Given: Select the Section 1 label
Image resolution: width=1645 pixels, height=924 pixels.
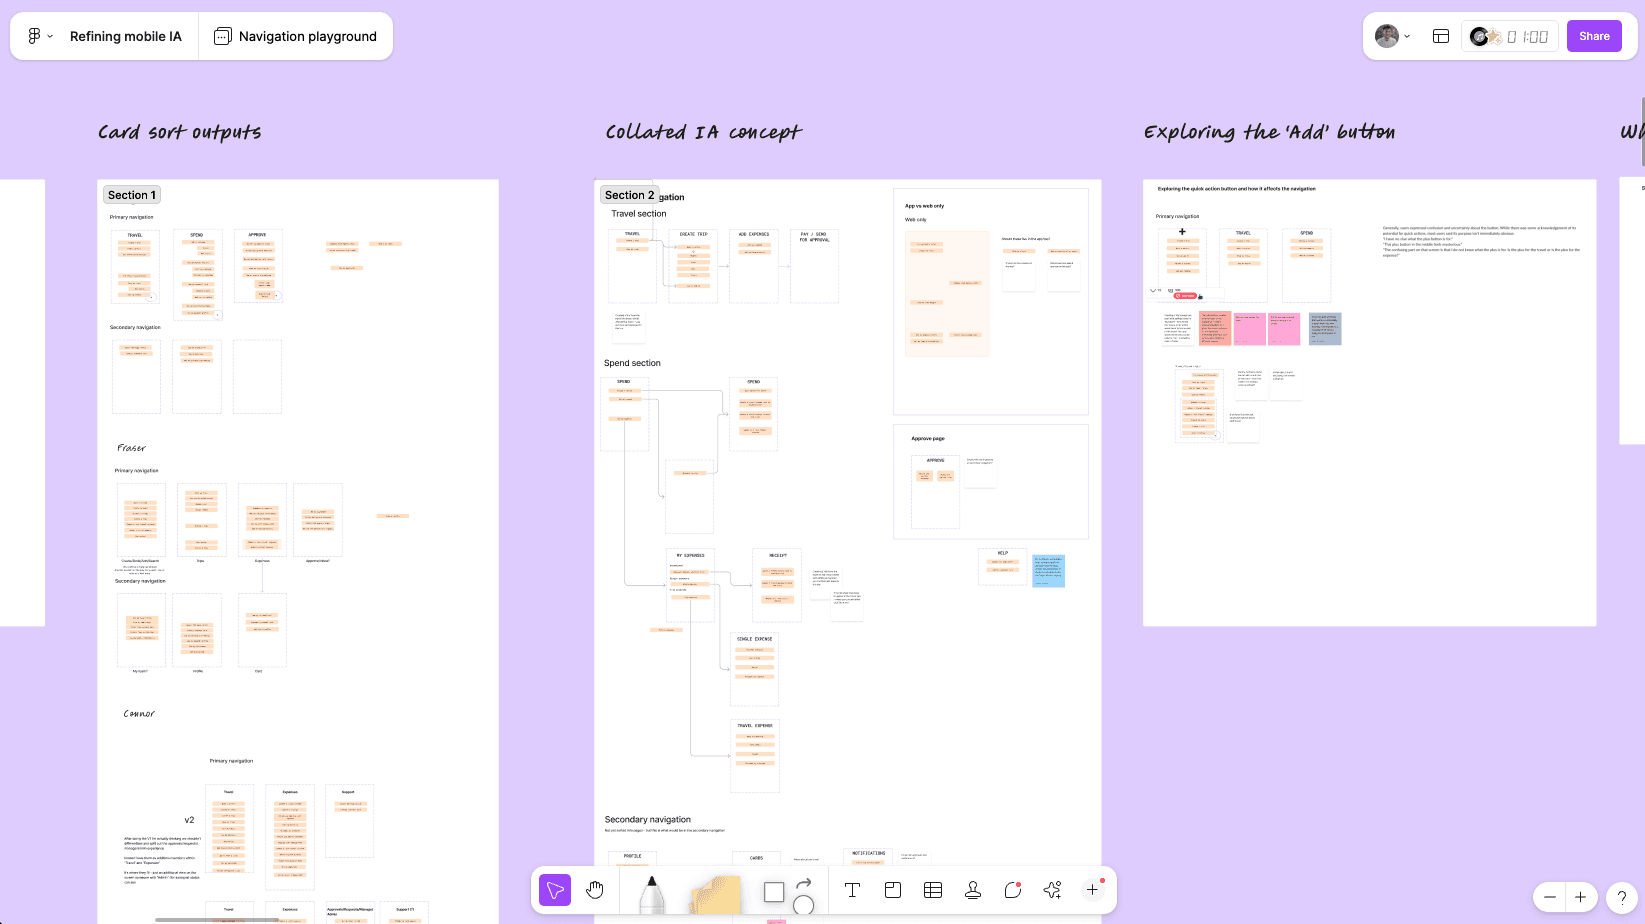Looking at the screenshot, I should [x=132, y=195].
